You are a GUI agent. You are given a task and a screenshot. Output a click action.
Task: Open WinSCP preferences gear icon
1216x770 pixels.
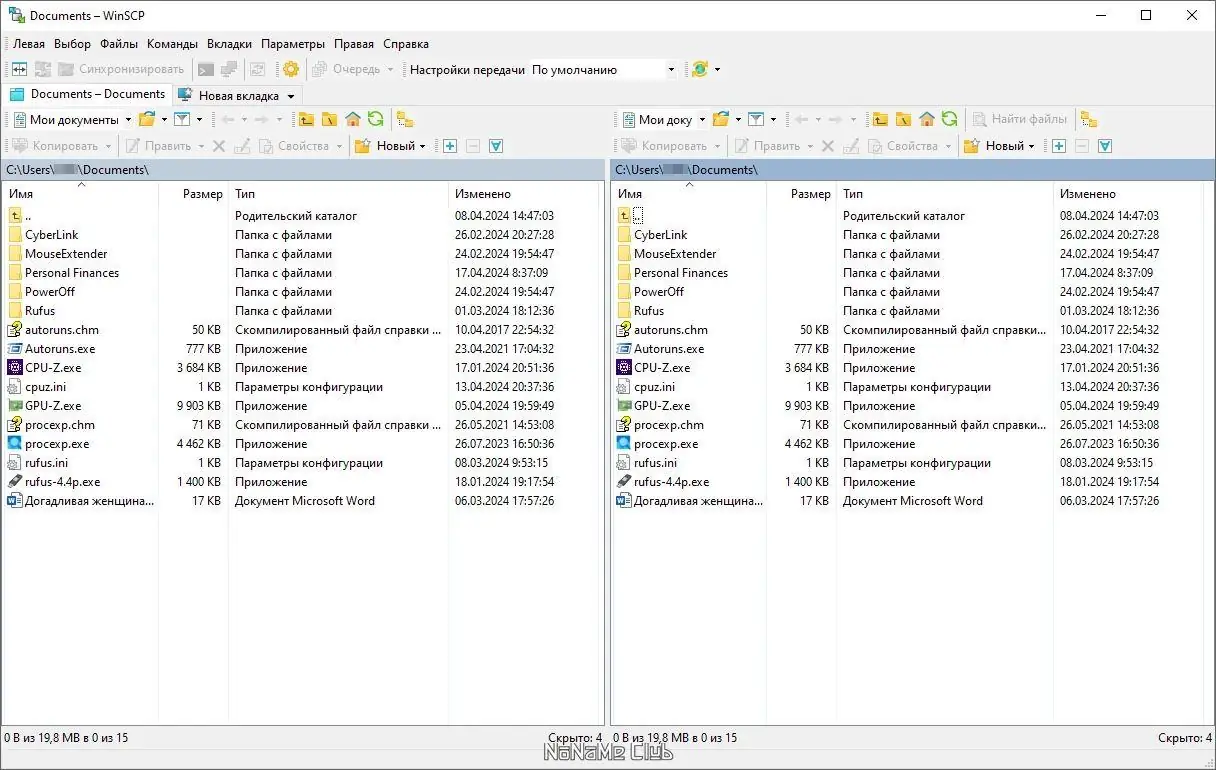(293, 69)
